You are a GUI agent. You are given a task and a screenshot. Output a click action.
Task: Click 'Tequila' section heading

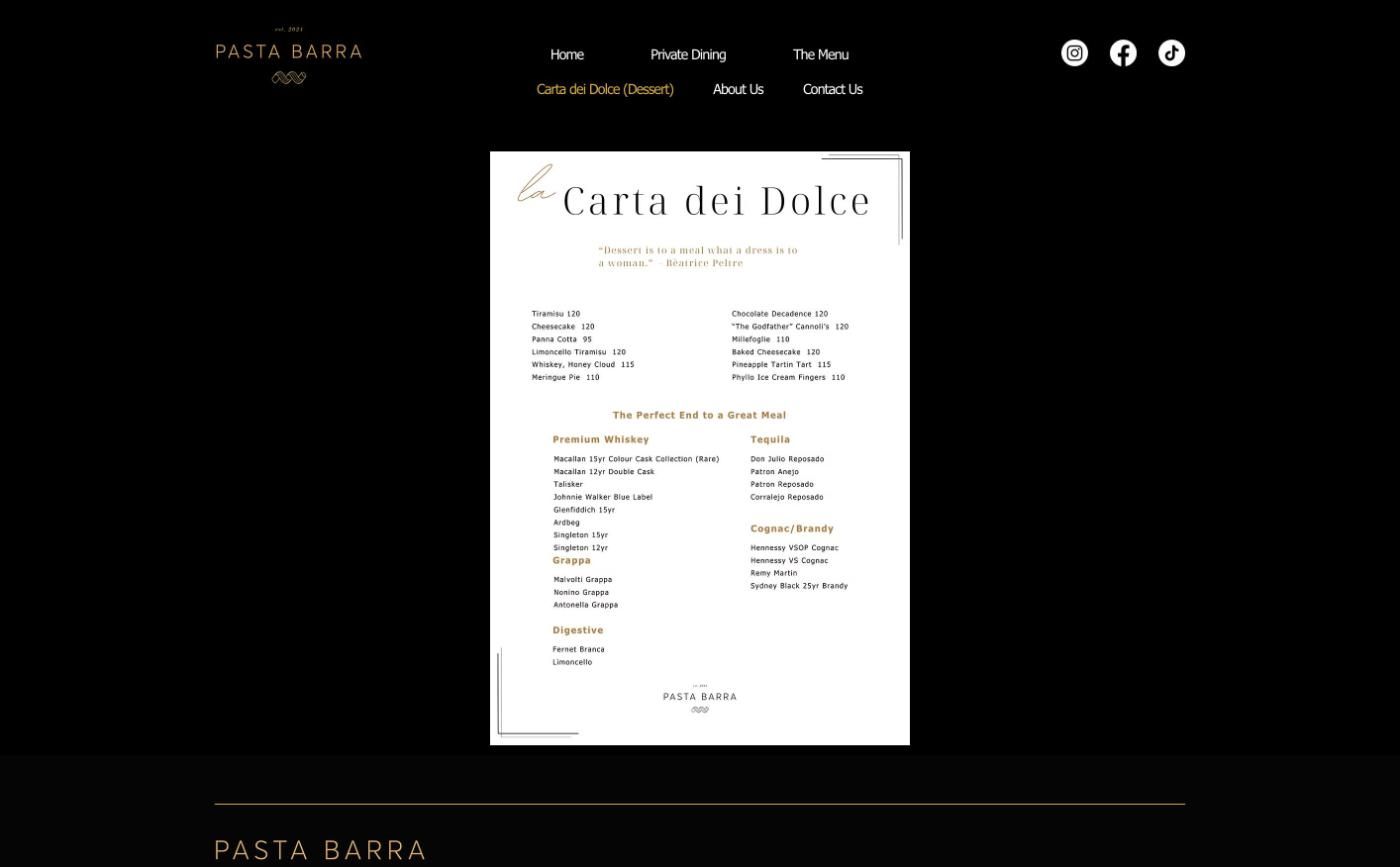pyautogui.click(x=770, y=439)
